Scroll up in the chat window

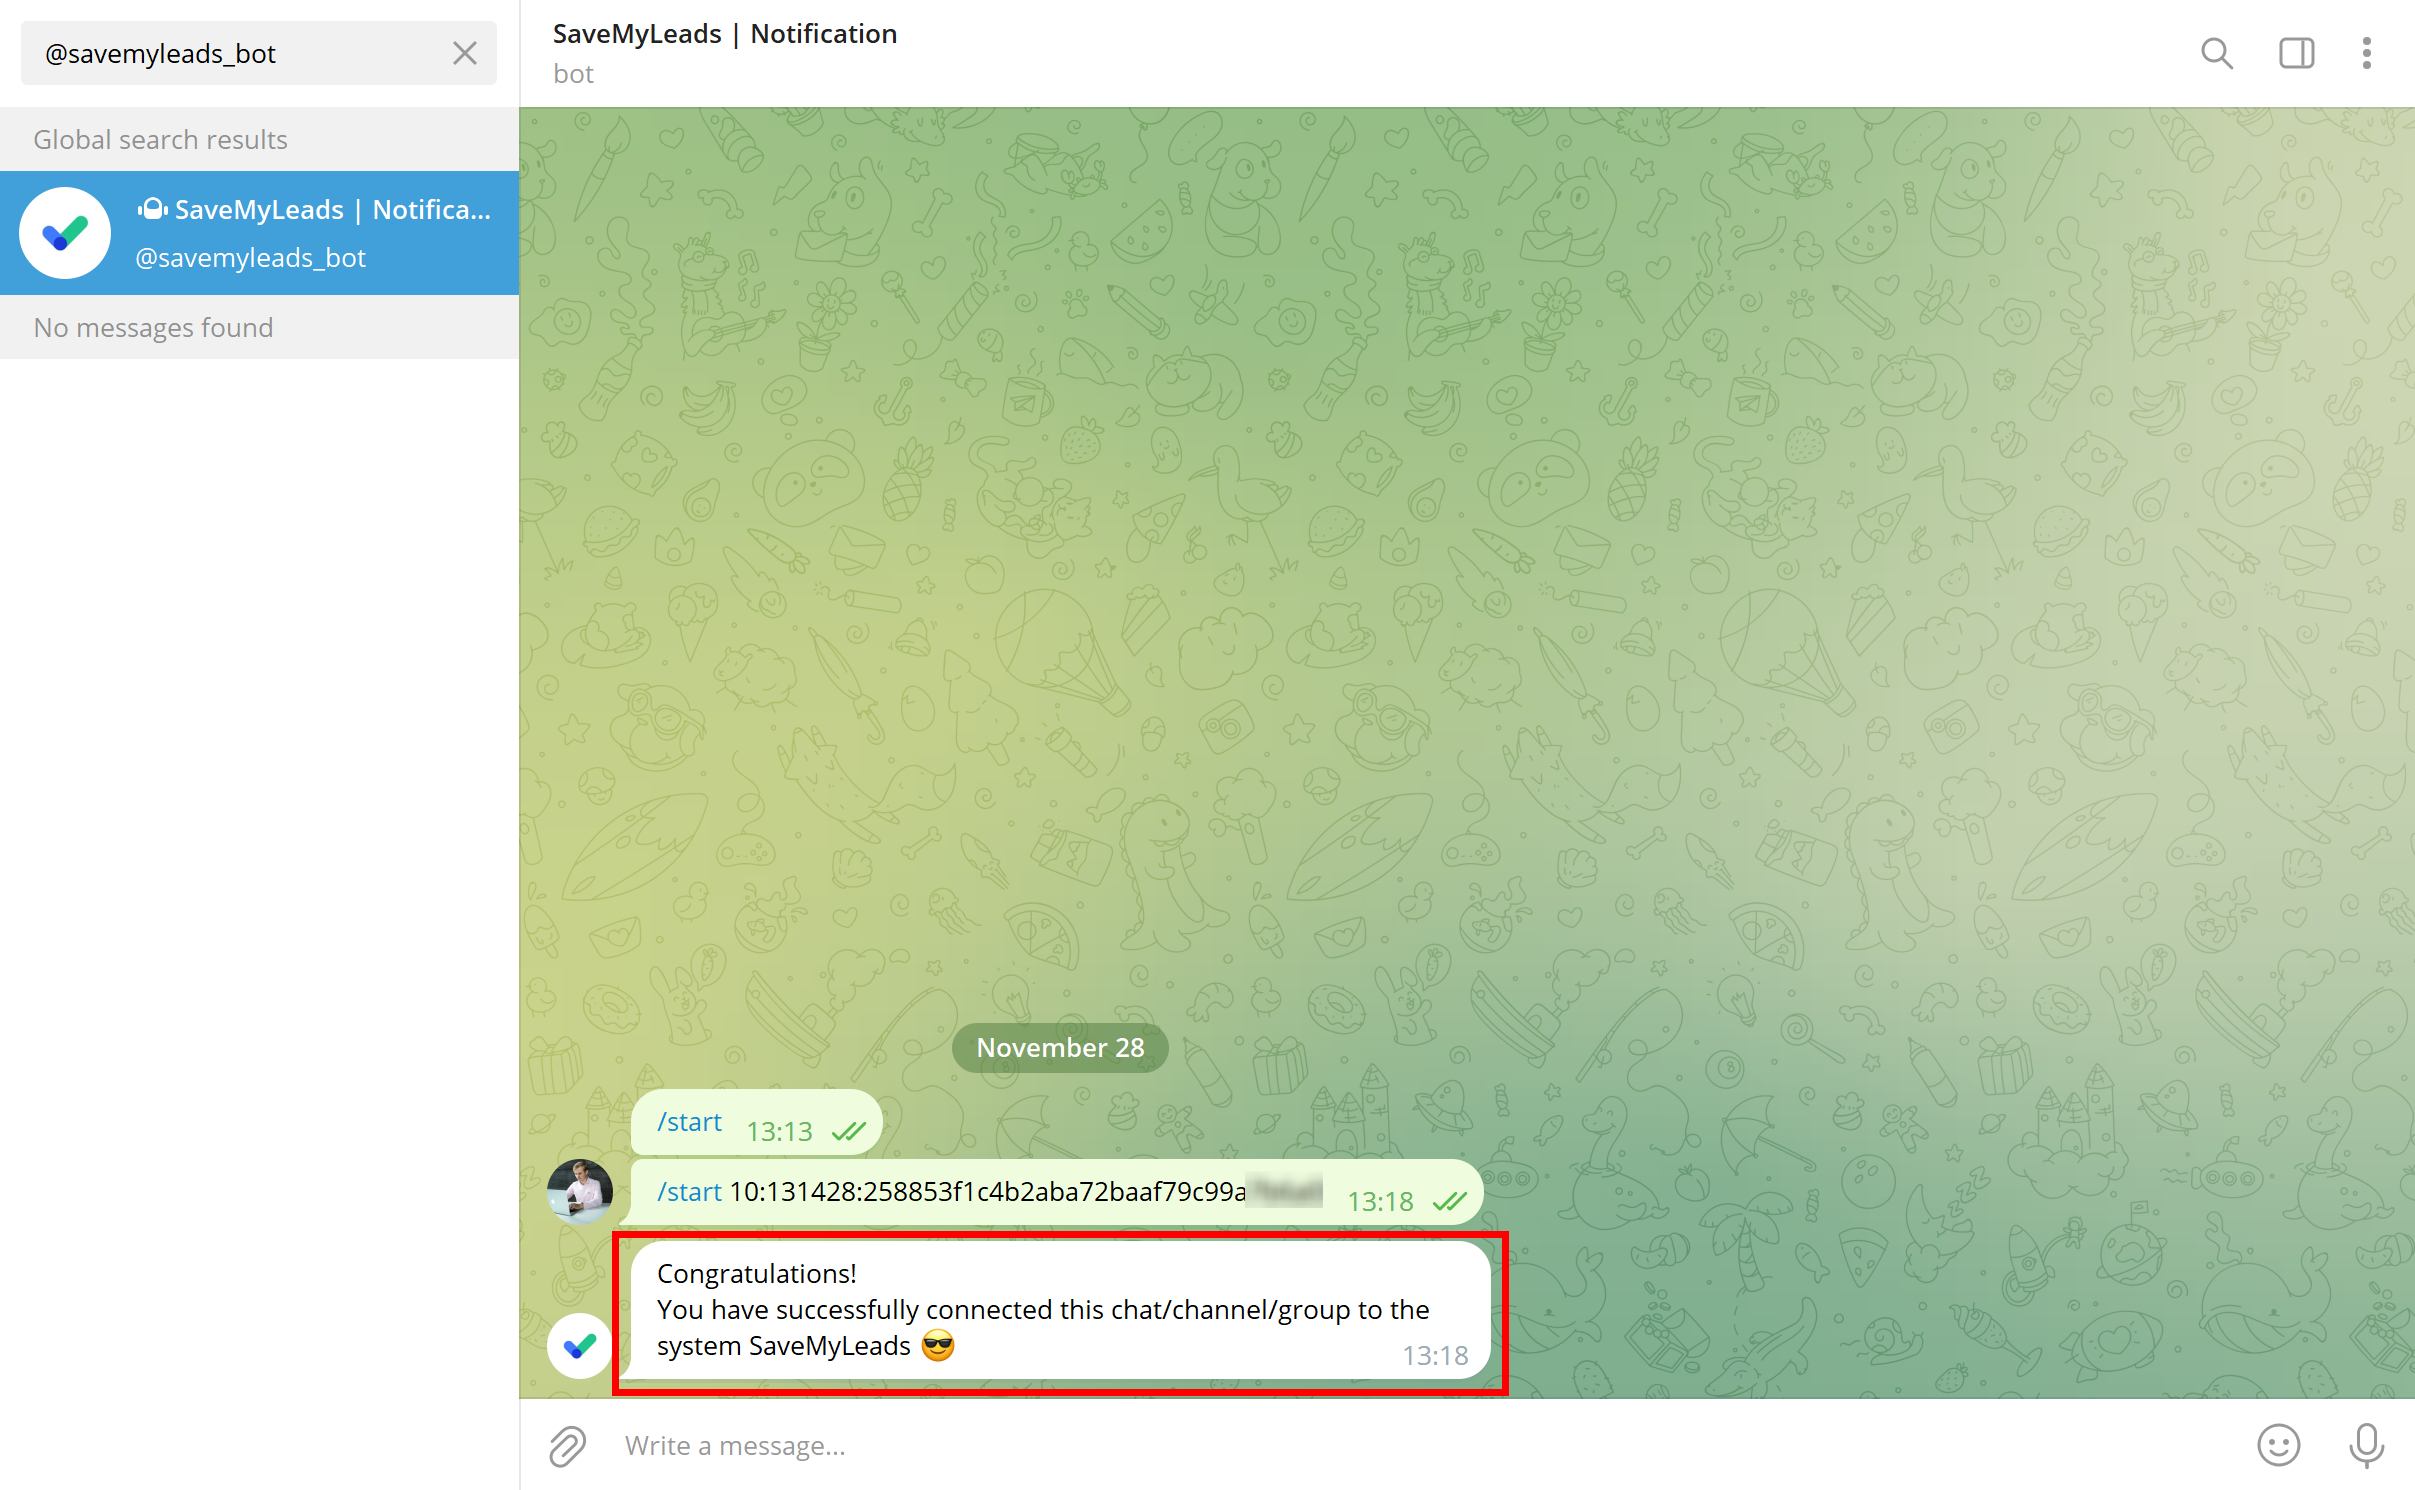pyautogui.click(x=1466, y=690)
